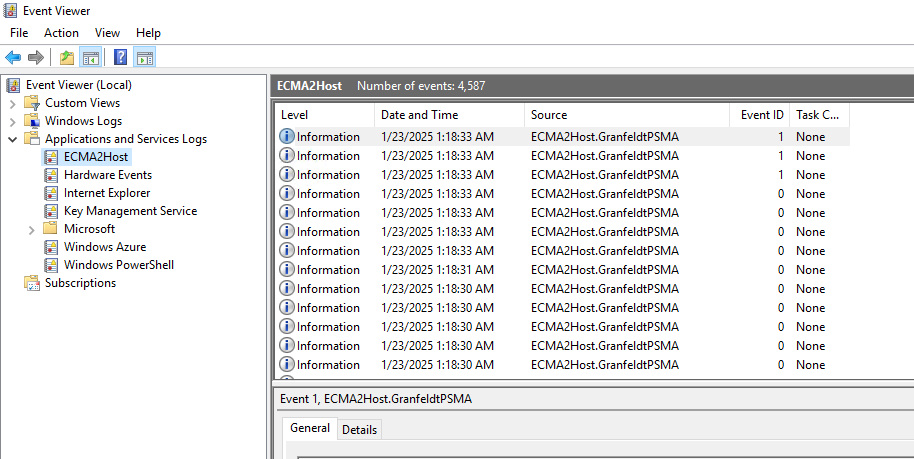This screenshot has height=459, width=914.
Task: Click the Up One Level folder icon
Action: tap(67, 58)
